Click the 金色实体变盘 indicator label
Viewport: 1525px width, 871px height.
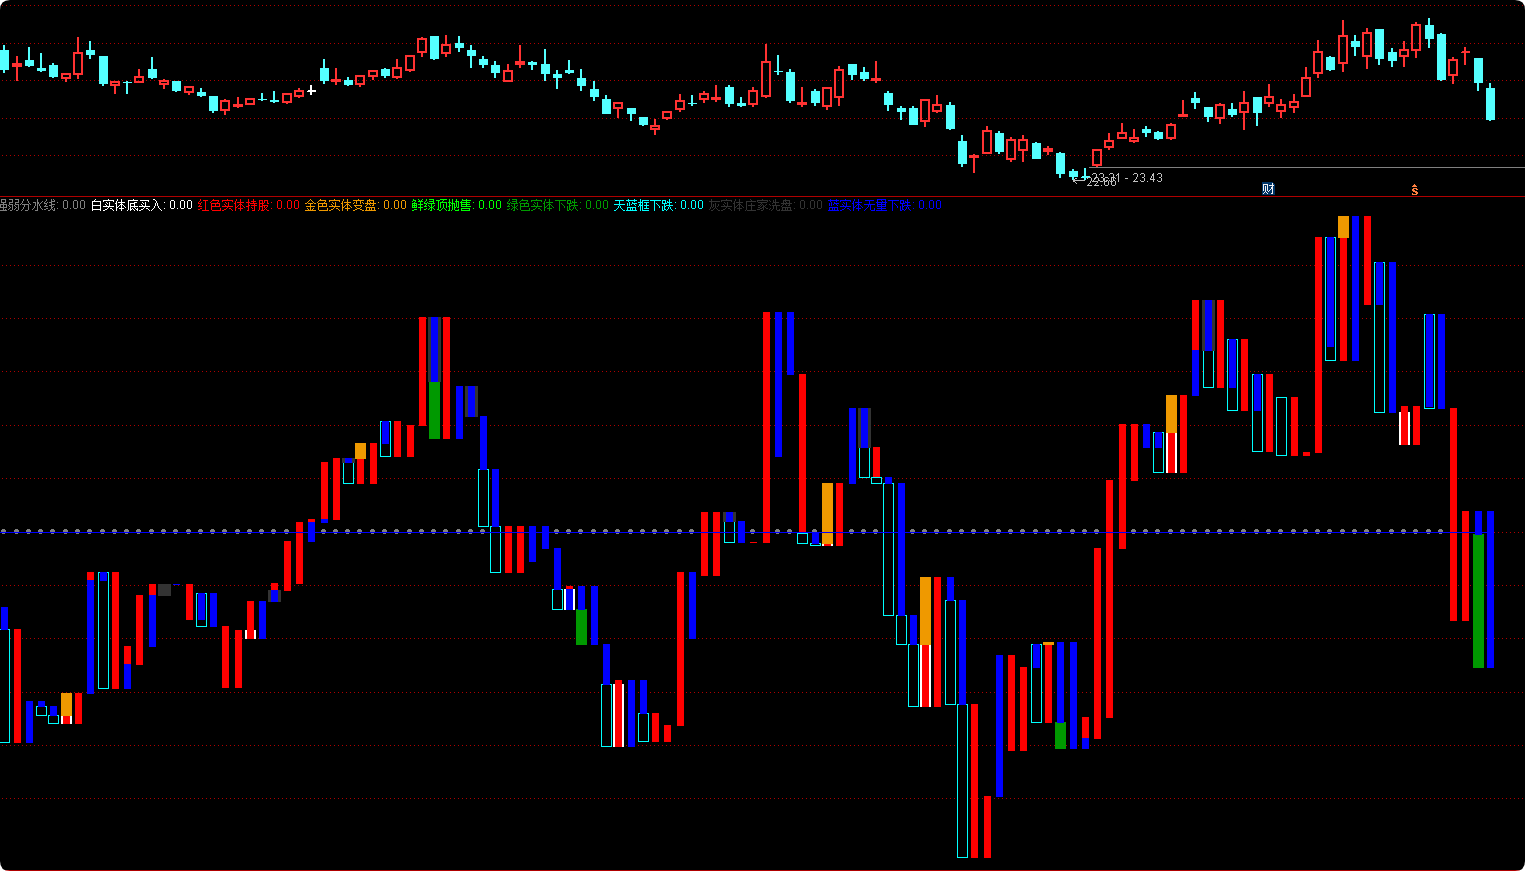(341, 205)
